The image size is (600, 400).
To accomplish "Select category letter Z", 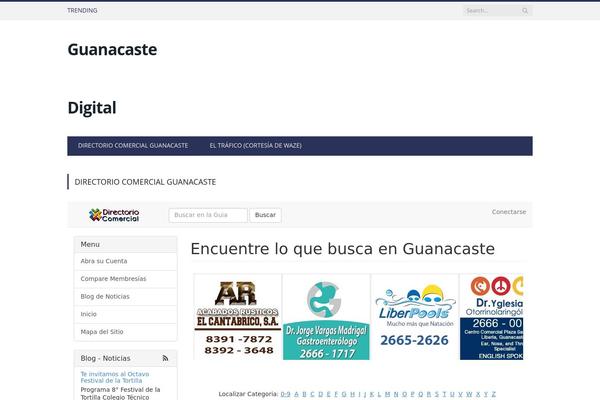I will click(494, 394).
